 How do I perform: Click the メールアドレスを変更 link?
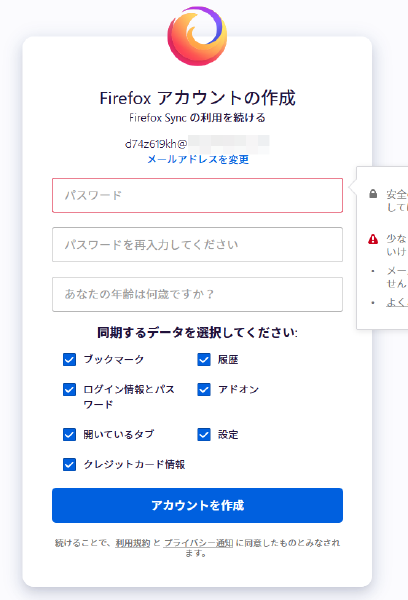(198, 159)
